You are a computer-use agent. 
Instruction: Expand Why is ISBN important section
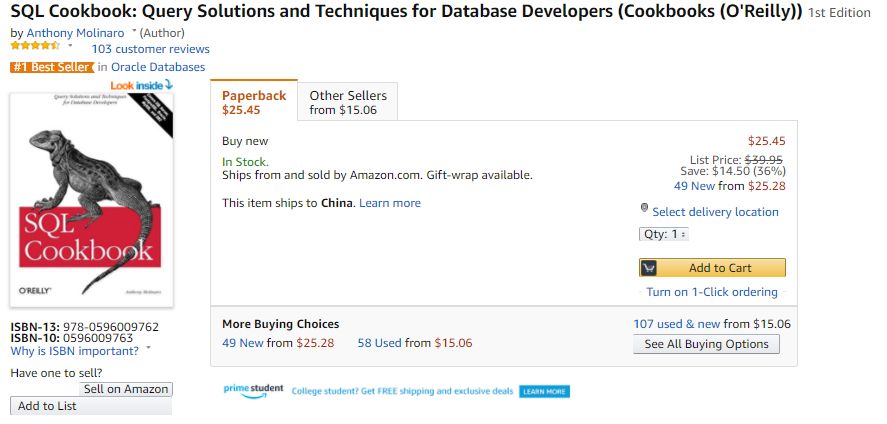(148, 350)
